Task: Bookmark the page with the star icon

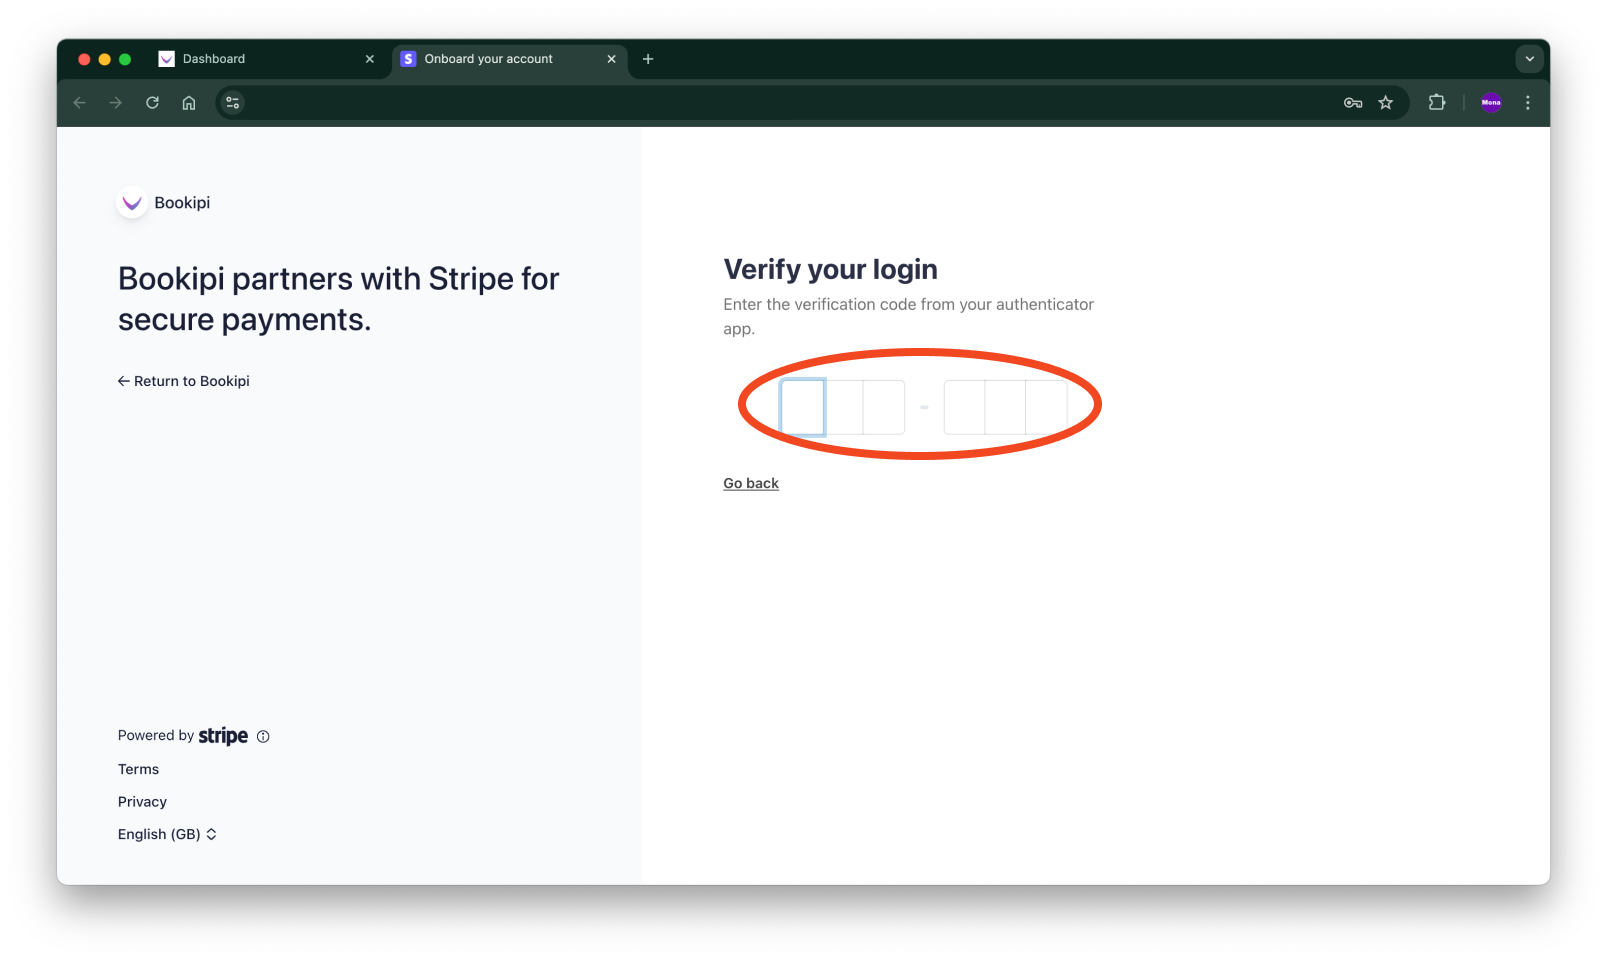Action: (1386, 102)
